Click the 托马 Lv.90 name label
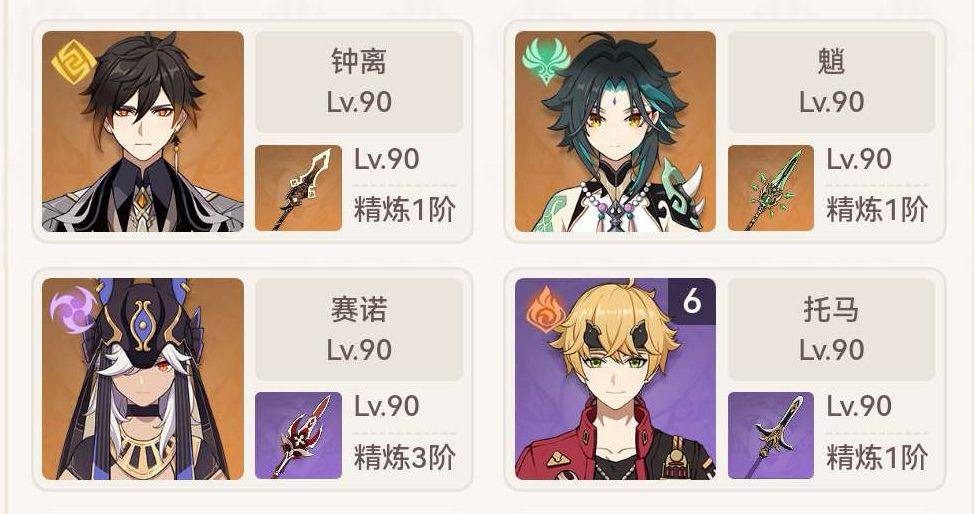 [831, 329]
